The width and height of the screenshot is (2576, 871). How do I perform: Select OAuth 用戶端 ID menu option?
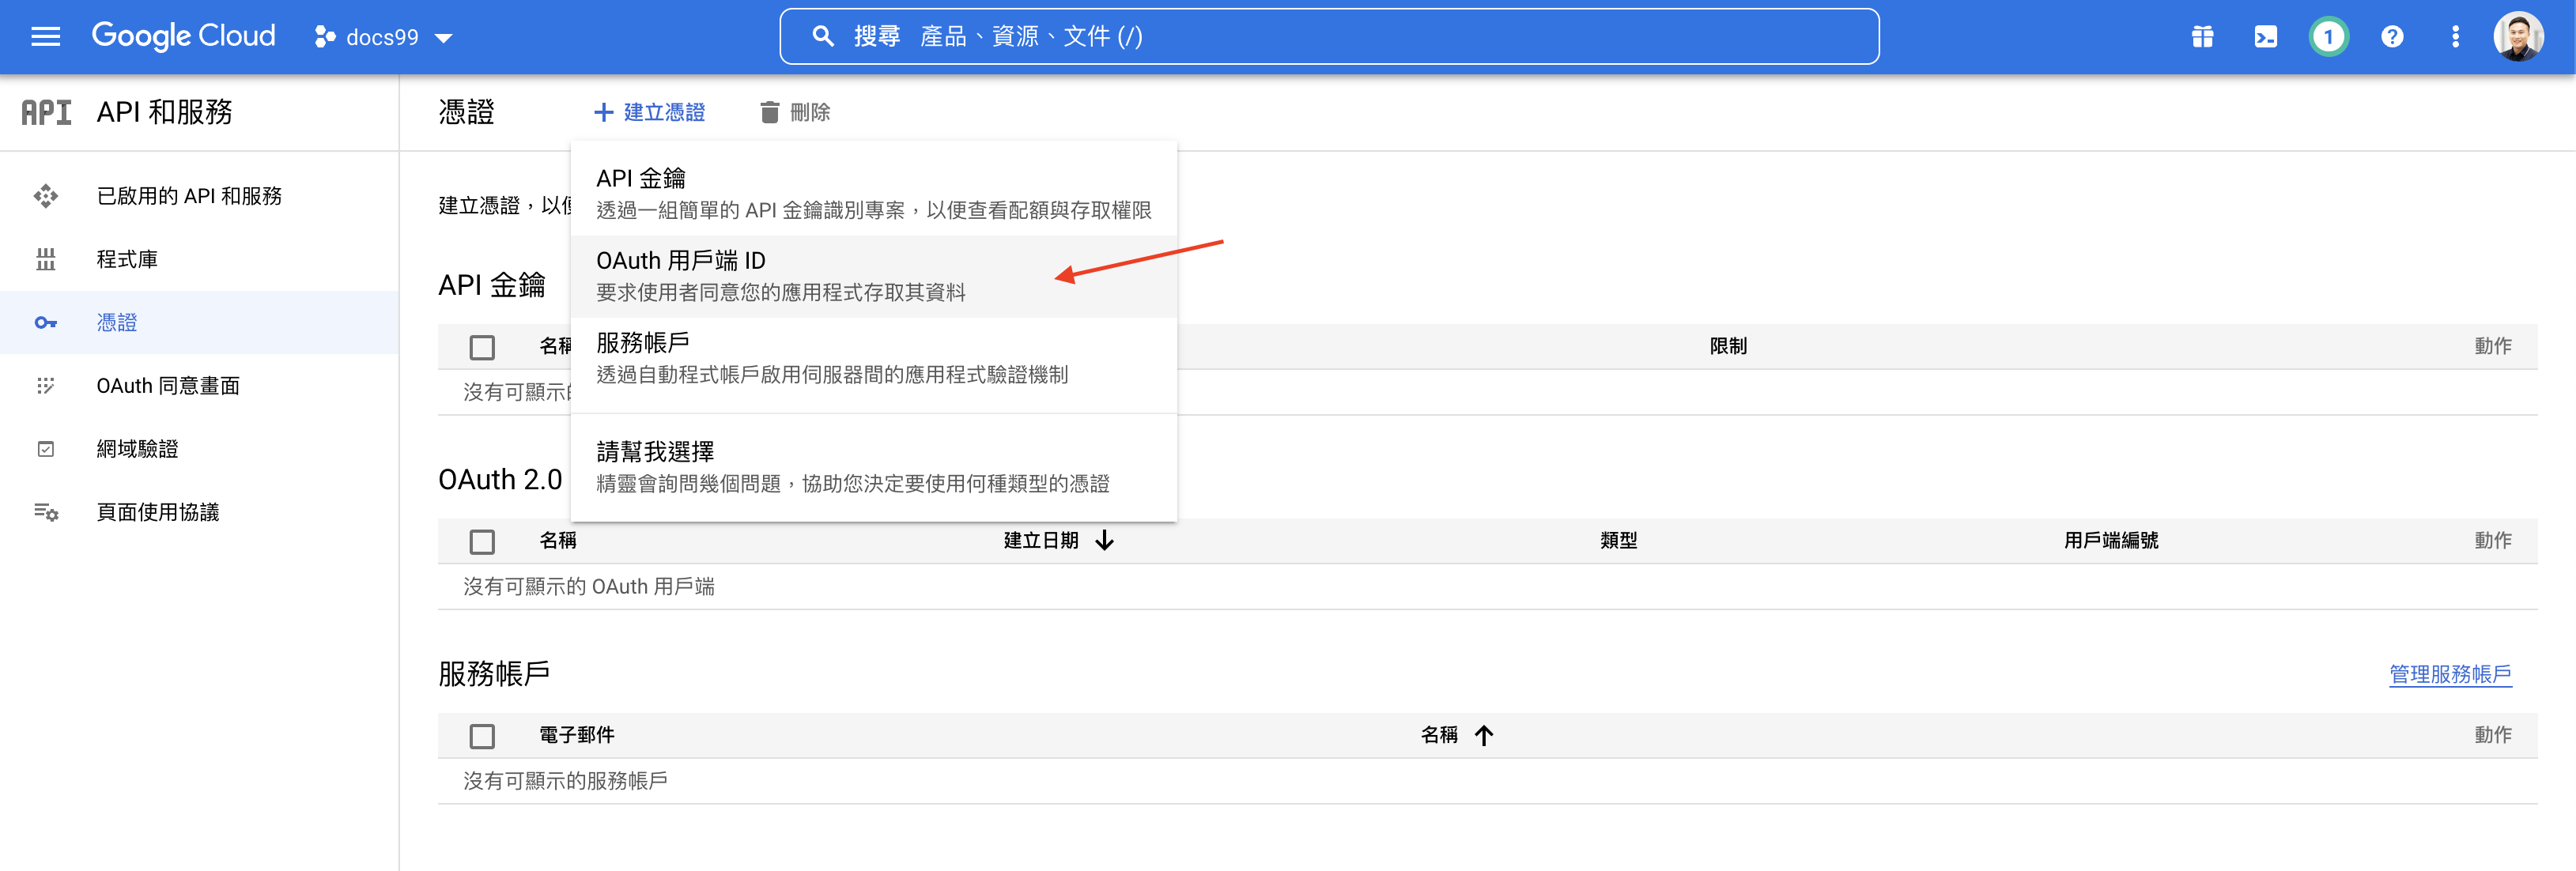coord(780,276)
